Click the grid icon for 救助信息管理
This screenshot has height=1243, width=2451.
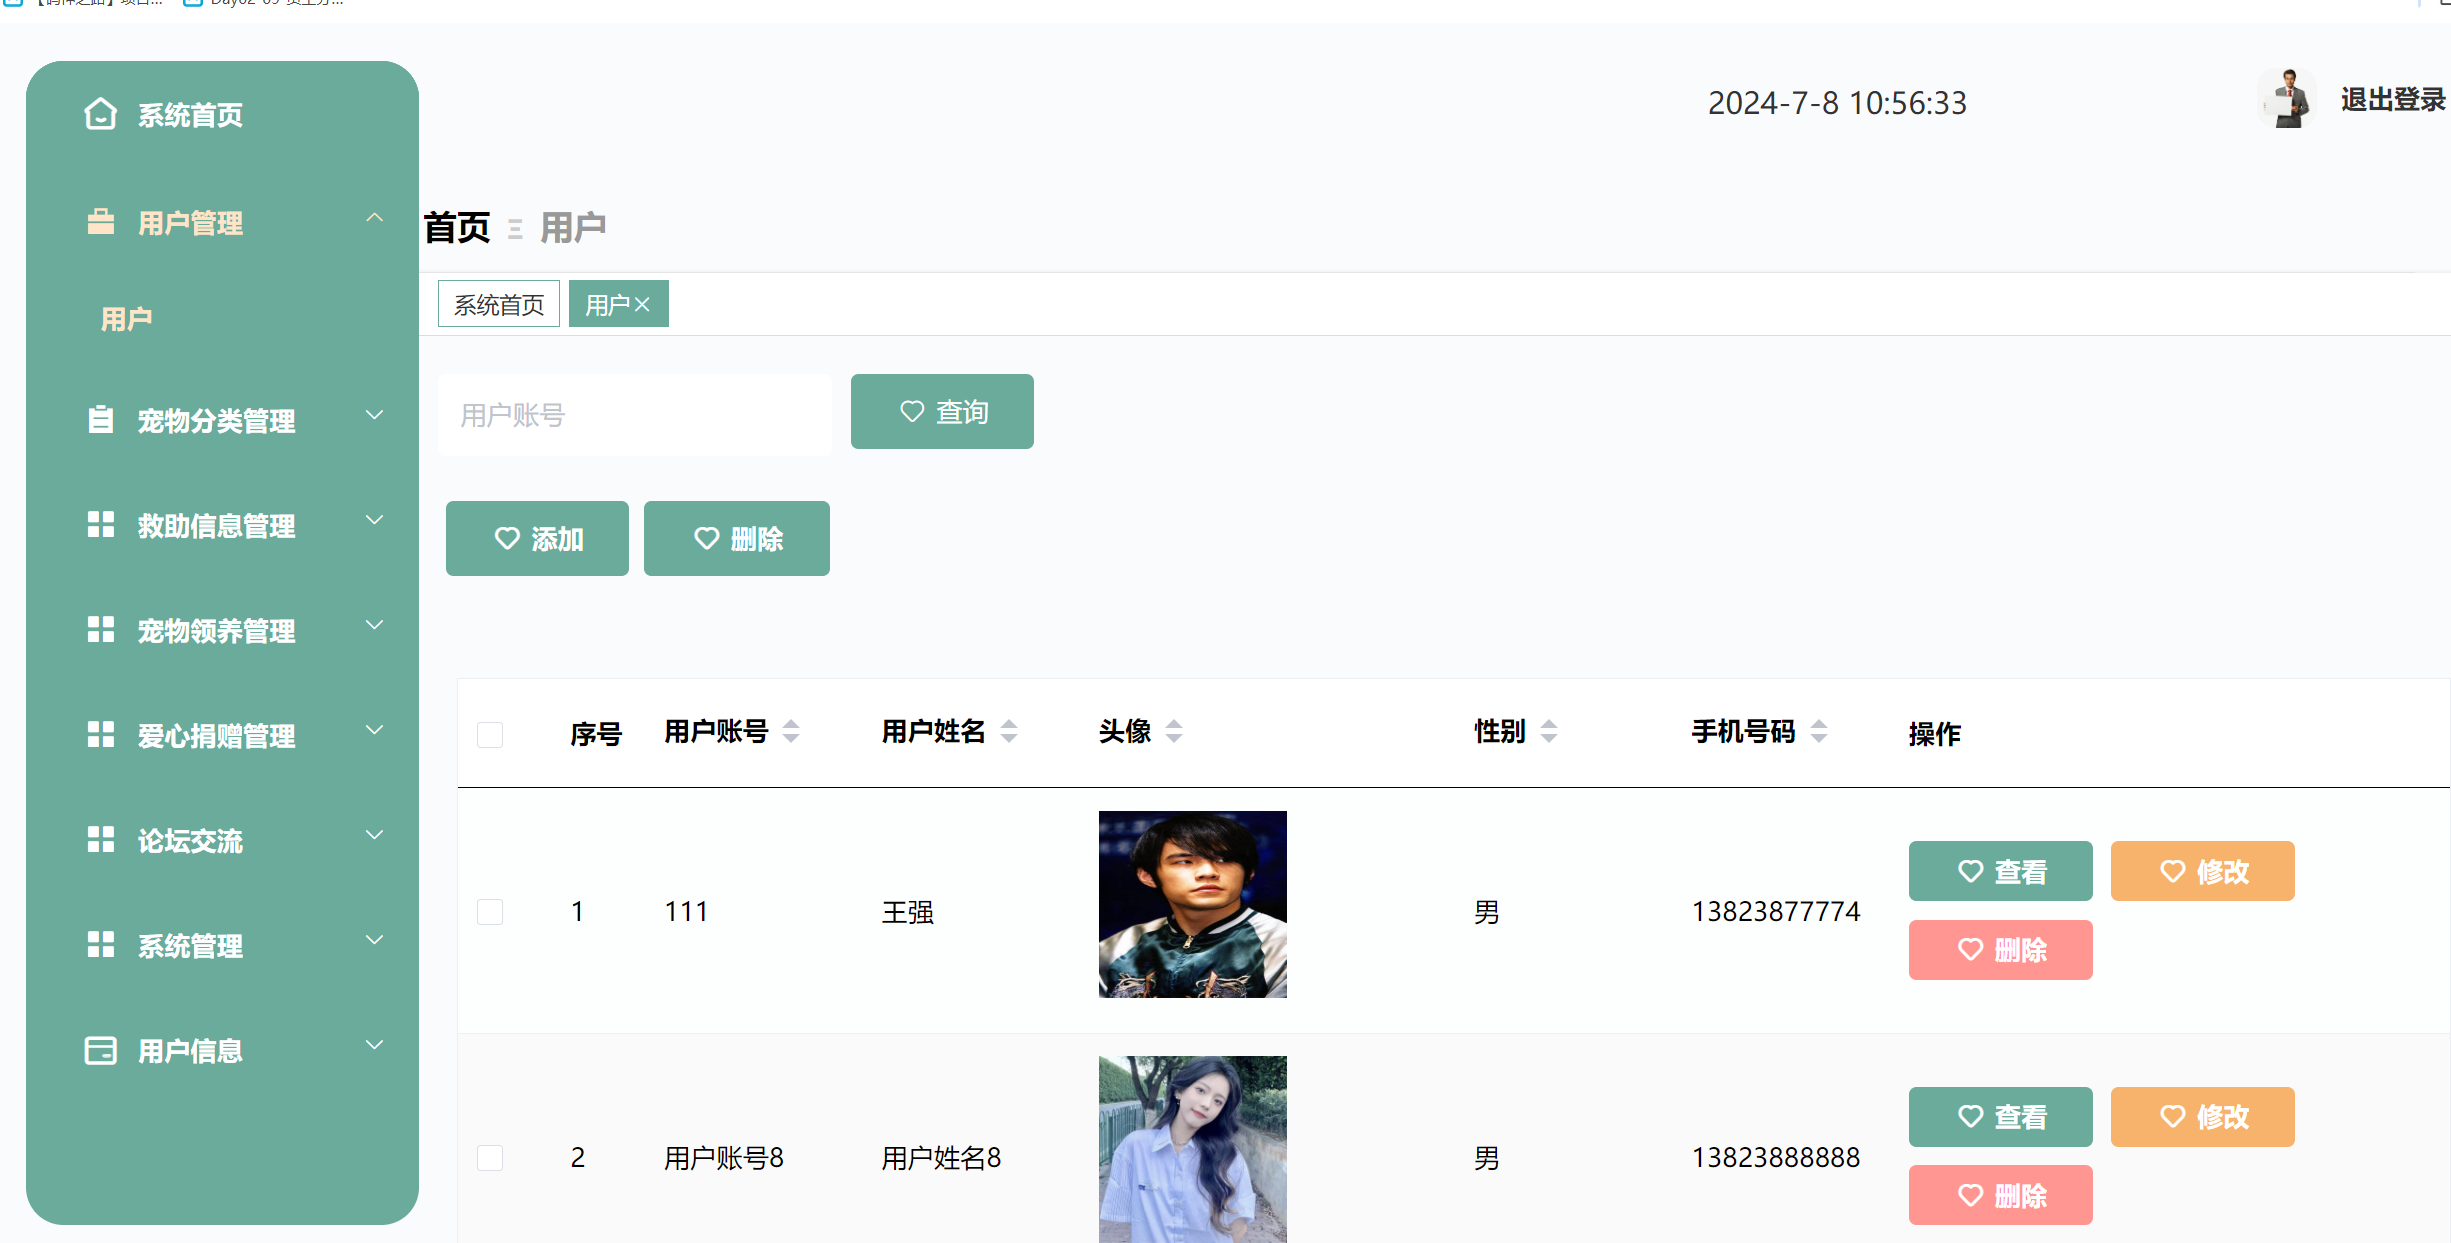point(100,524)
